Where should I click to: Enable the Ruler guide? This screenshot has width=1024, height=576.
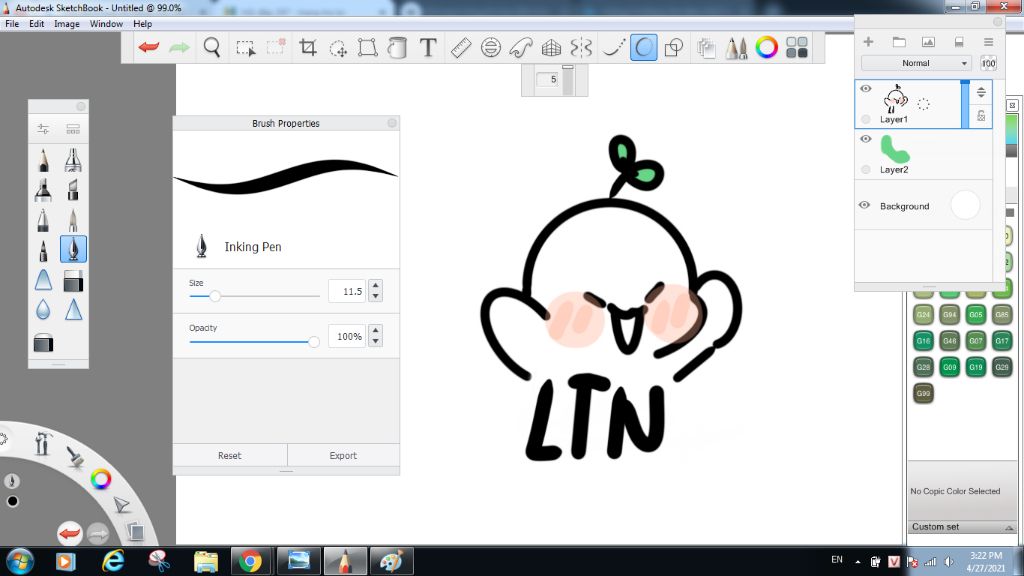(x=461, y=48)
